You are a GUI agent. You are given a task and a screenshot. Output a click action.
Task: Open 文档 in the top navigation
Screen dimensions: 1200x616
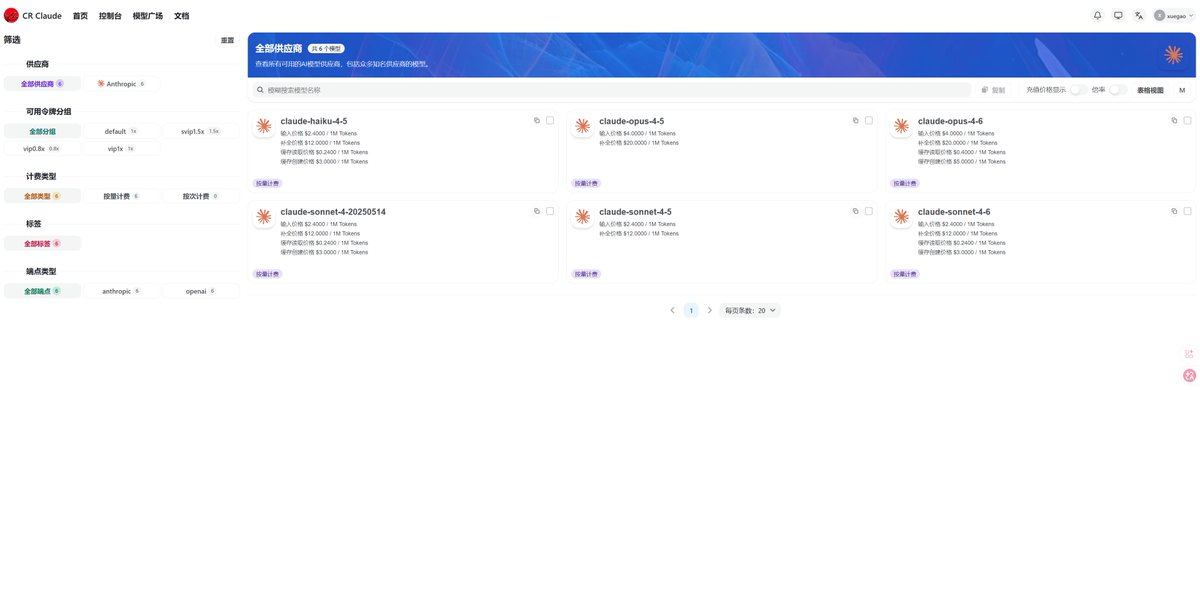pos(181,16)
